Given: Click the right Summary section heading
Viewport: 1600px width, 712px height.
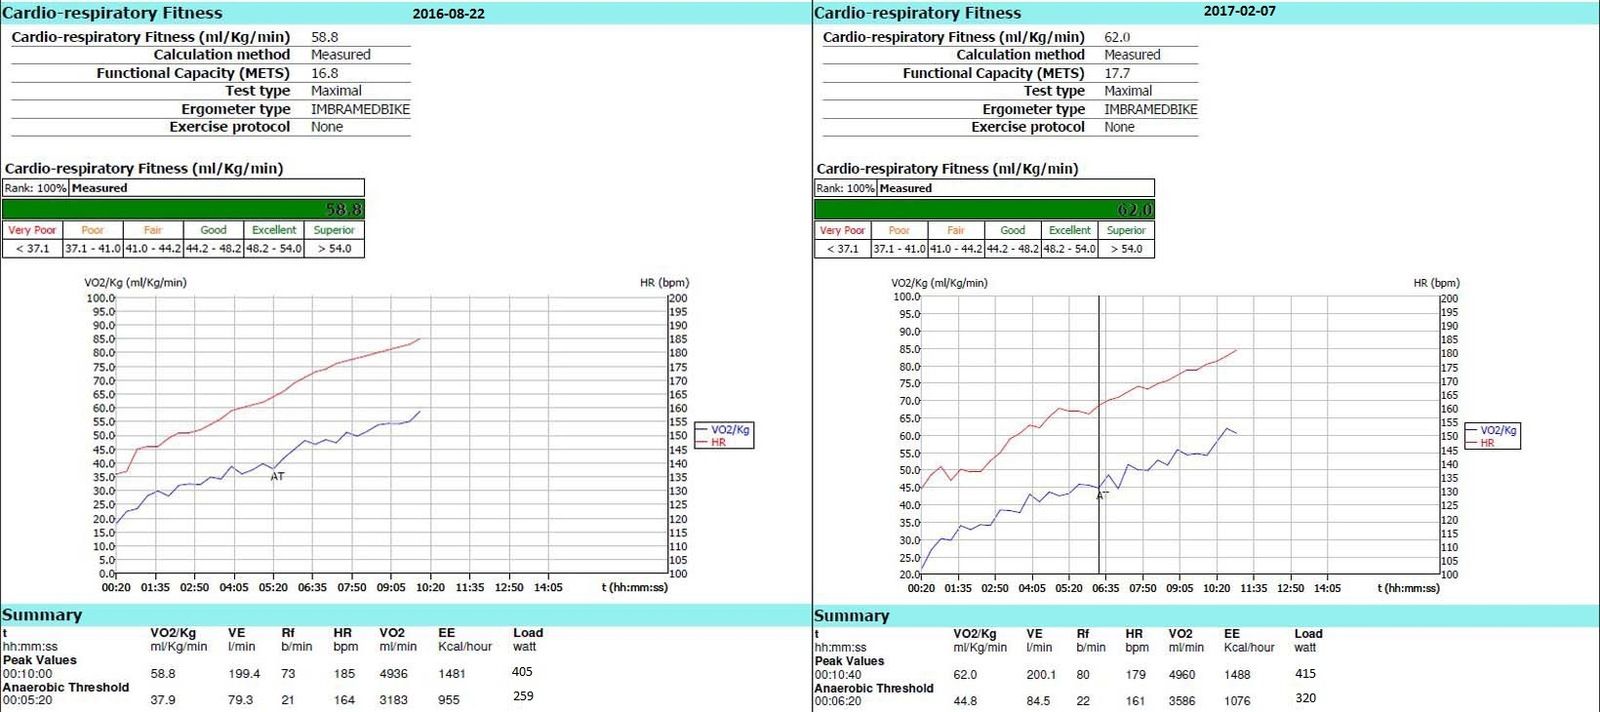Looking at the screenshot, I should pos(852,616).
